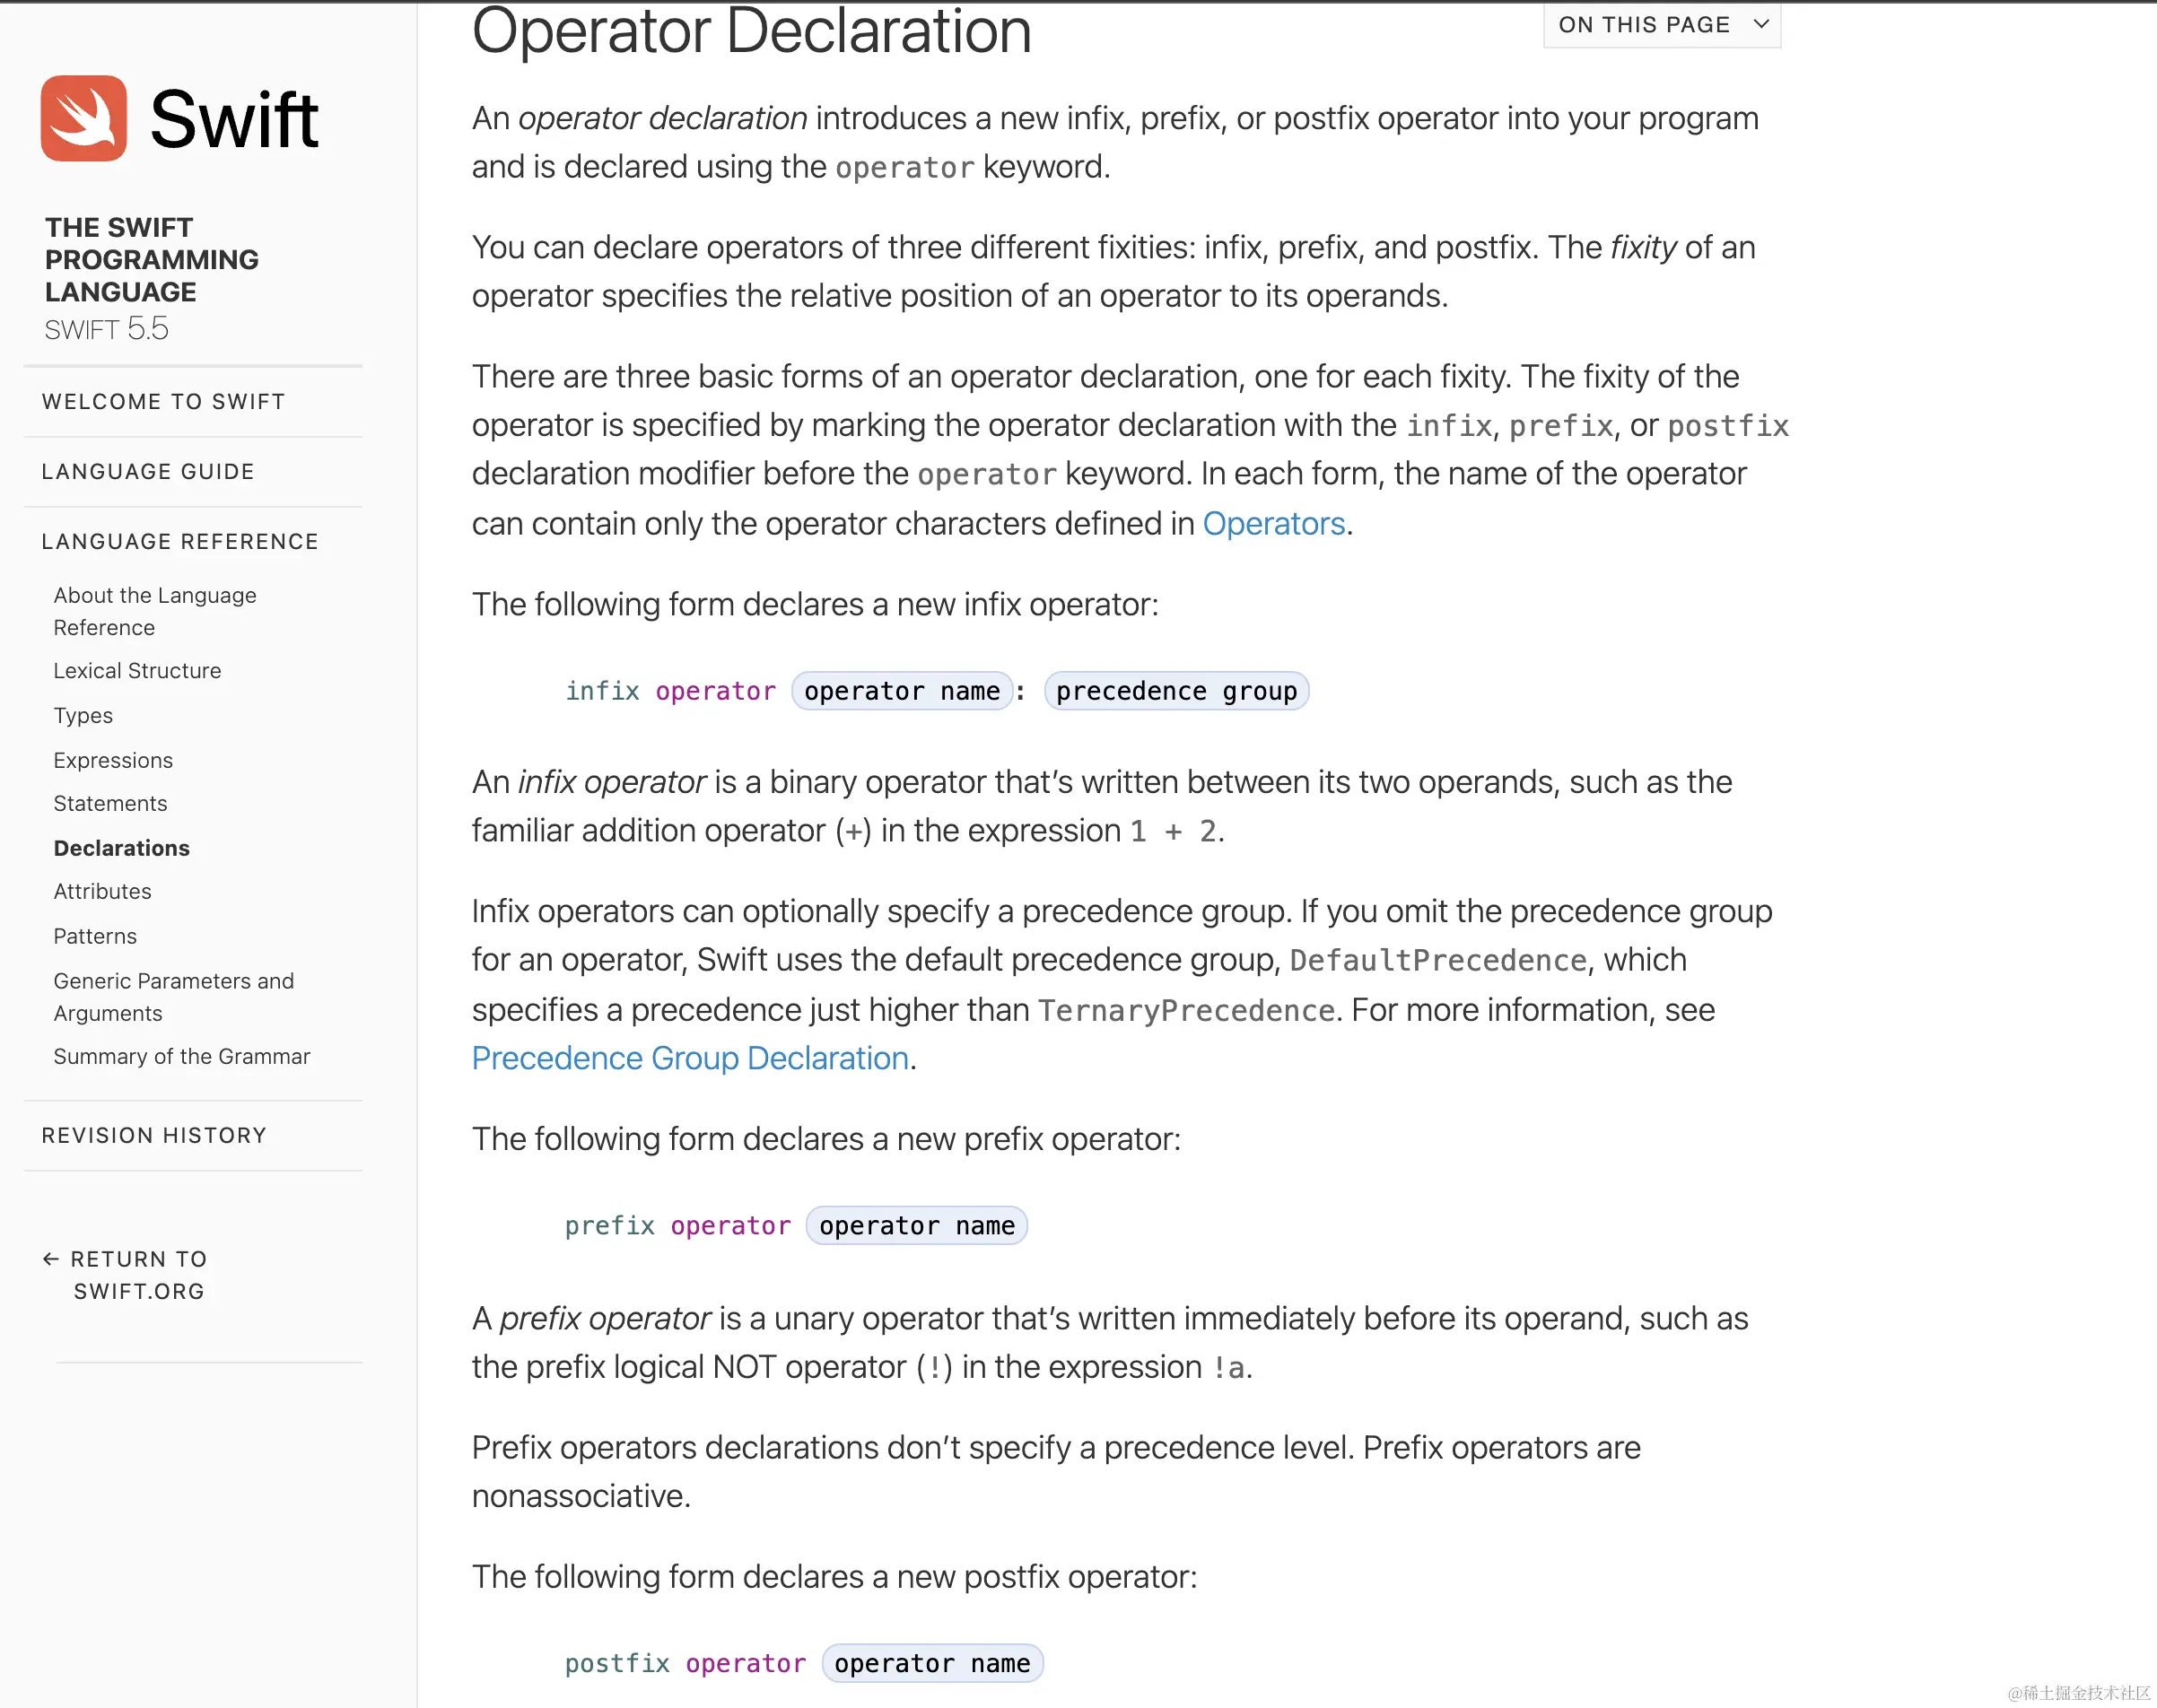Screen dimensions: 2157x1708
Task: Open the Revision History section
Action: coord(154,1136)
